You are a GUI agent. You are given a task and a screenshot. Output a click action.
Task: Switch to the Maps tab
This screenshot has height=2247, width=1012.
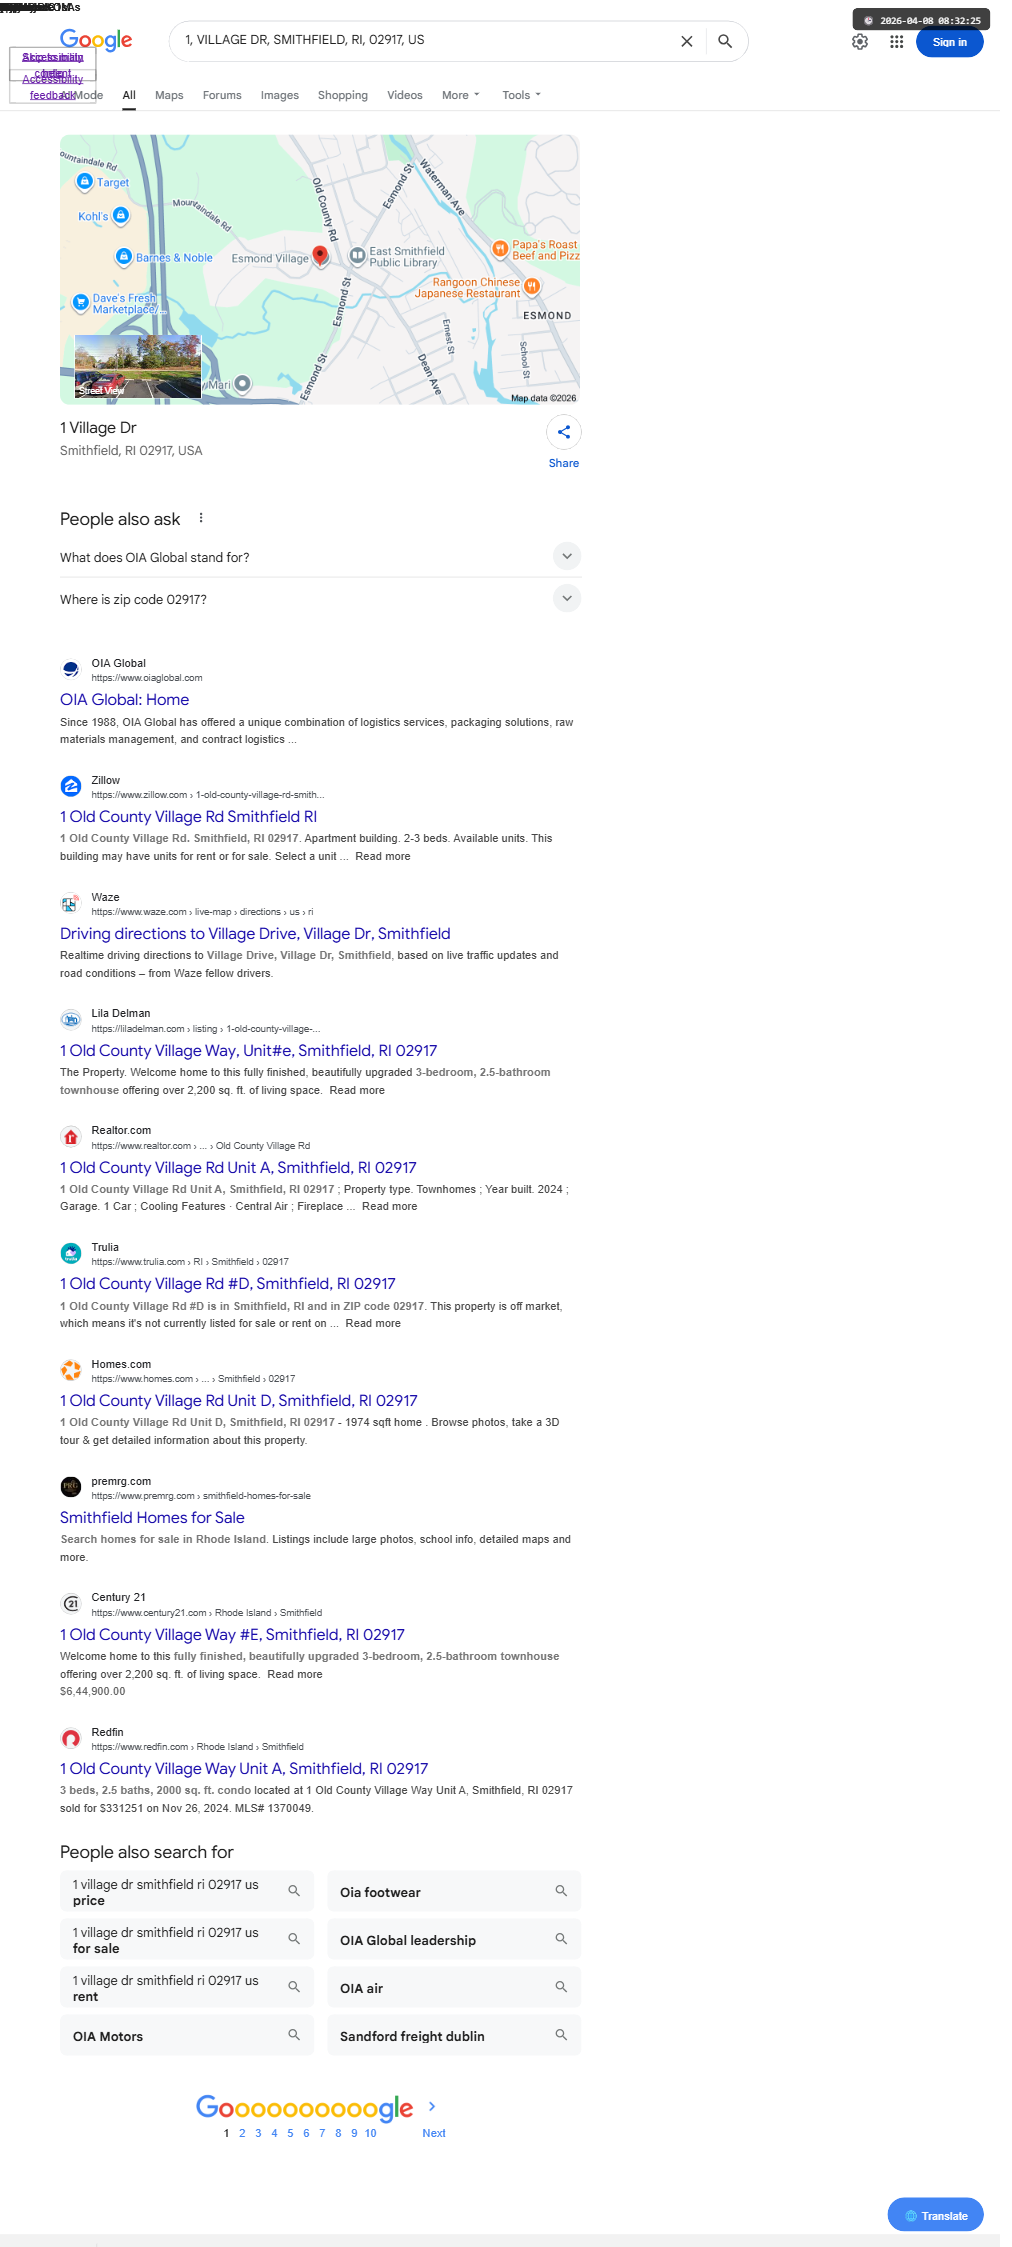pyautogui.click(x=169, y=95)
